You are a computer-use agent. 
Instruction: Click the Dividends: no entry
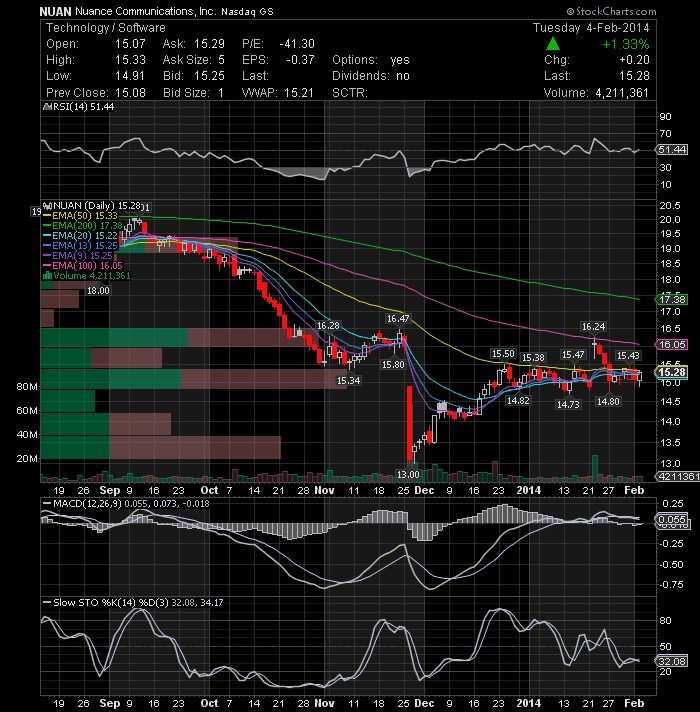coord(371,75)
